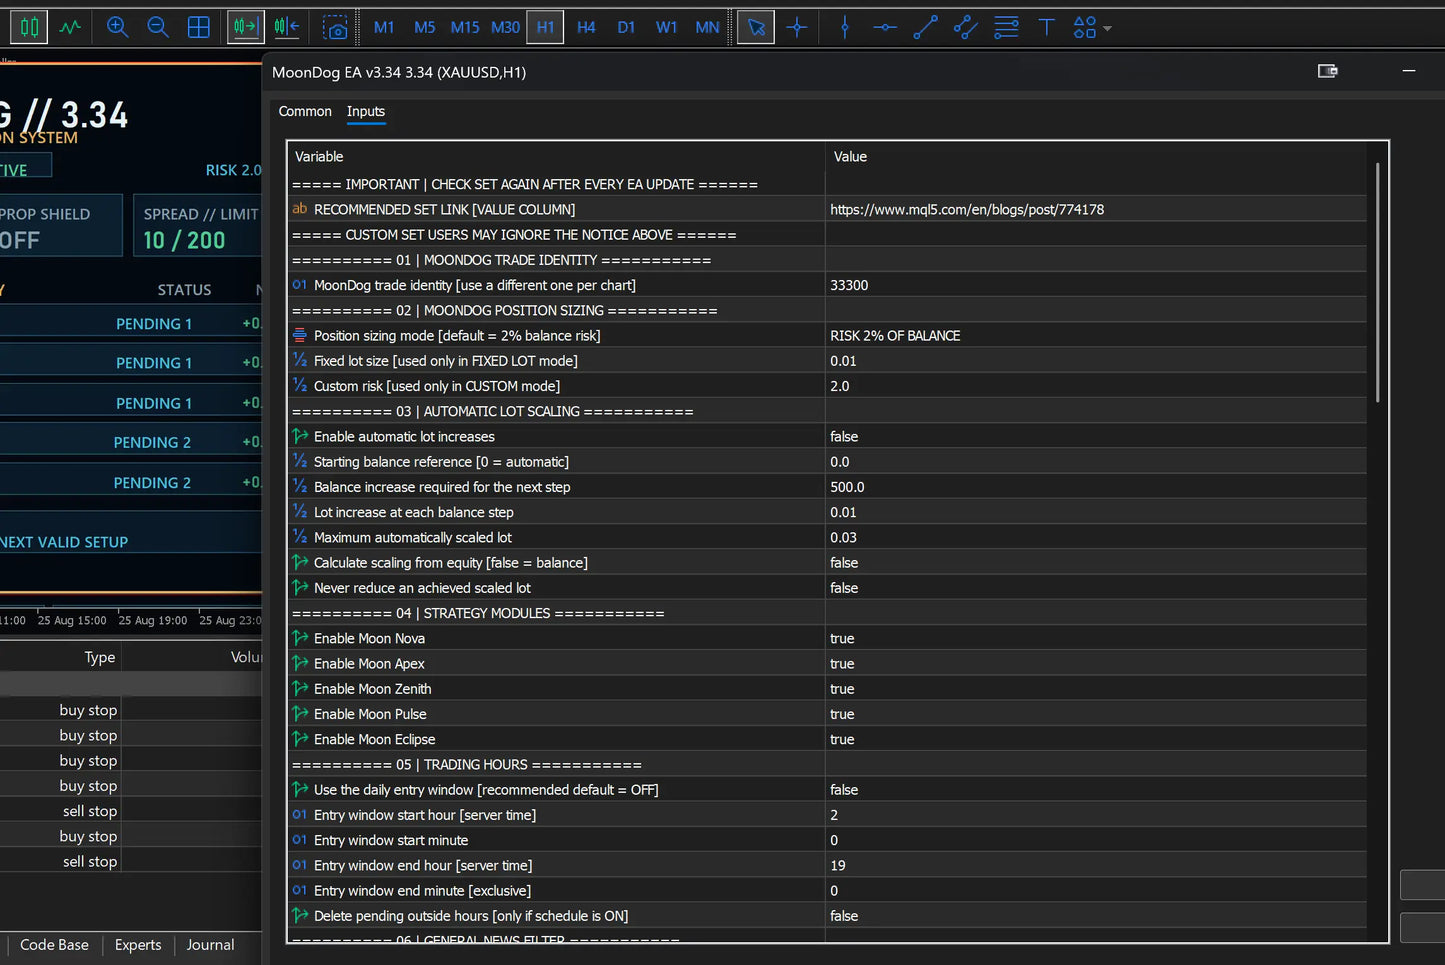Activate the crosshair tool
The image size is (1445, 965).
pos(797,27)
